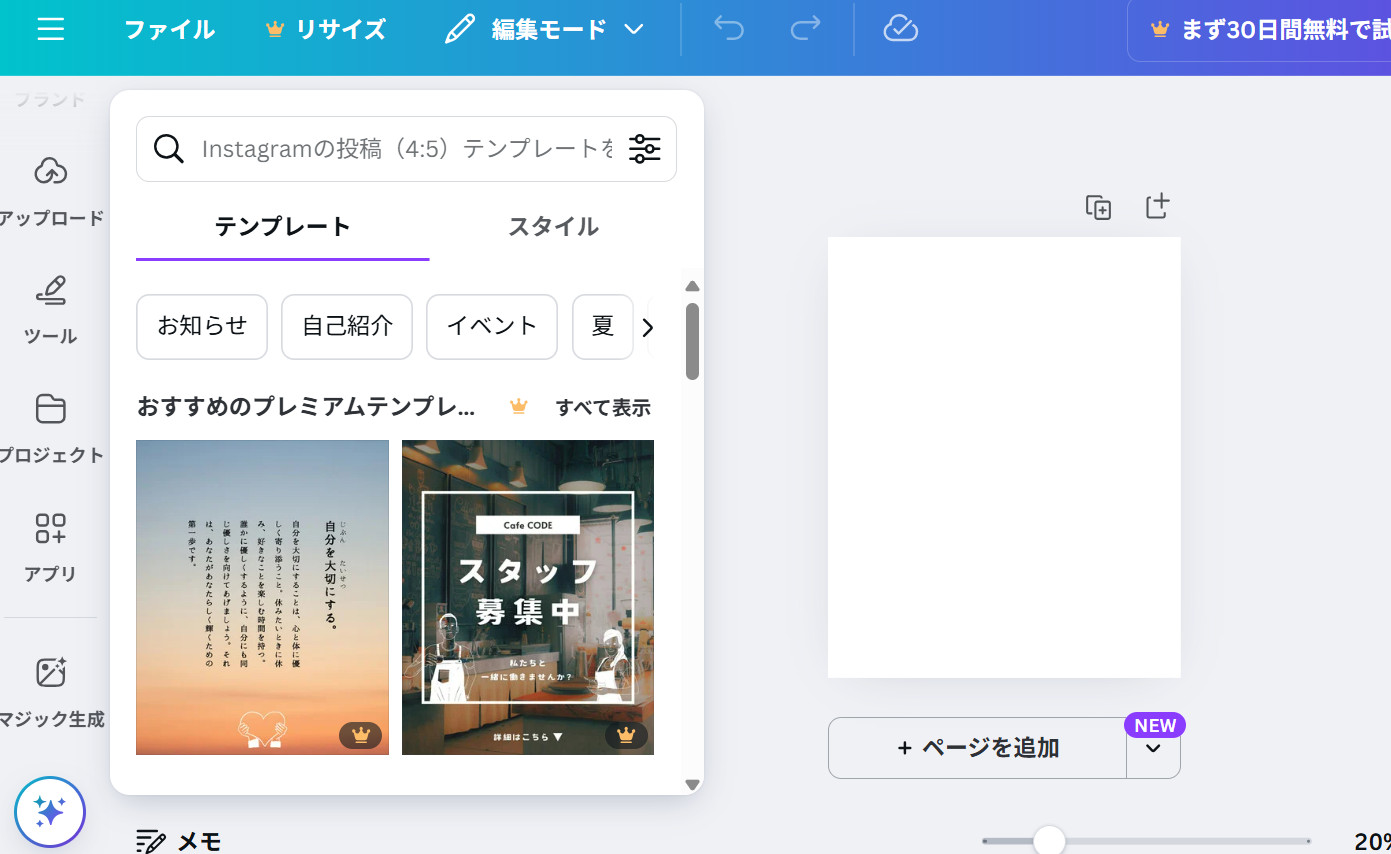1391x854 pixels.
Task: Start the 30日間無料 trial button
Action: pyautogui.click(x=1260, y=30)
